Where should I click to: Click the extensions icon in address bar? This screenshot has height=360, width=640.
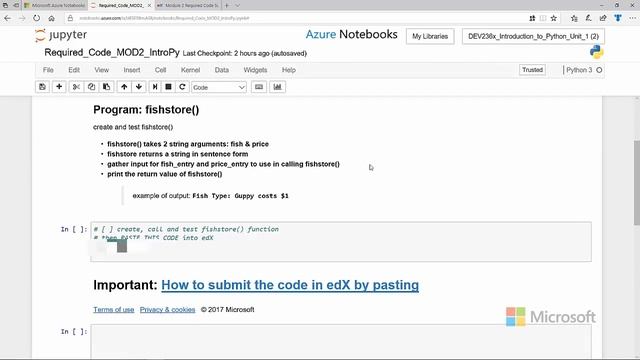point(532,18)
